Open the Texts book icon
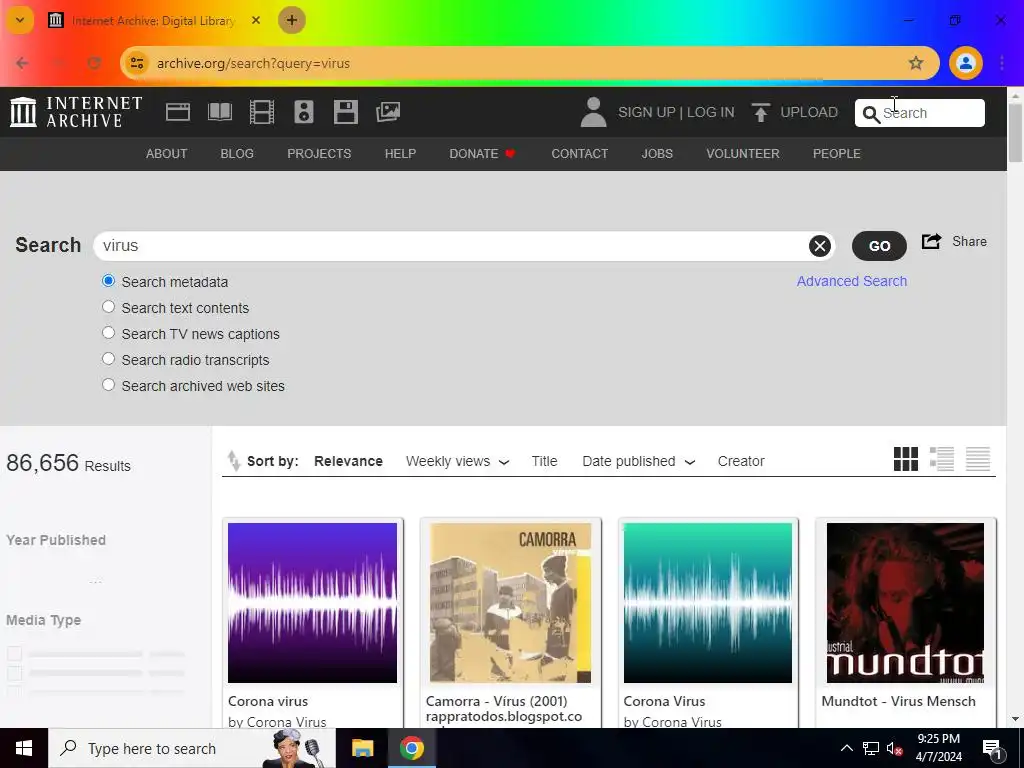1024x768 pixels. tap(219, 112)
